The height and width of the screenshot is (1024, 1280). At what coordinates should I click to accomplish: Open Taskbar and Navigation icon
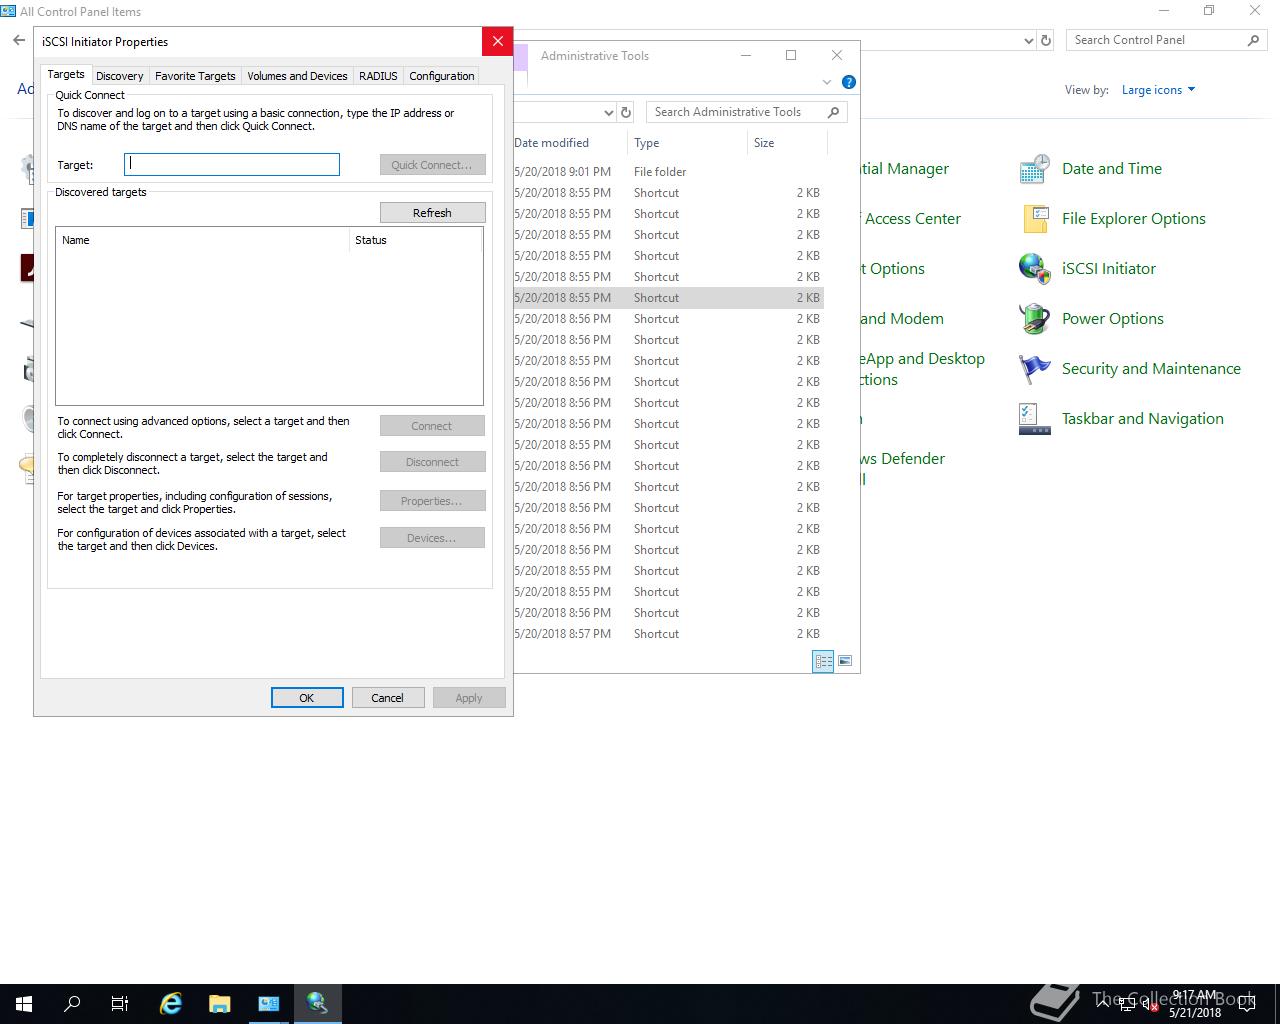pos(1034,419)
